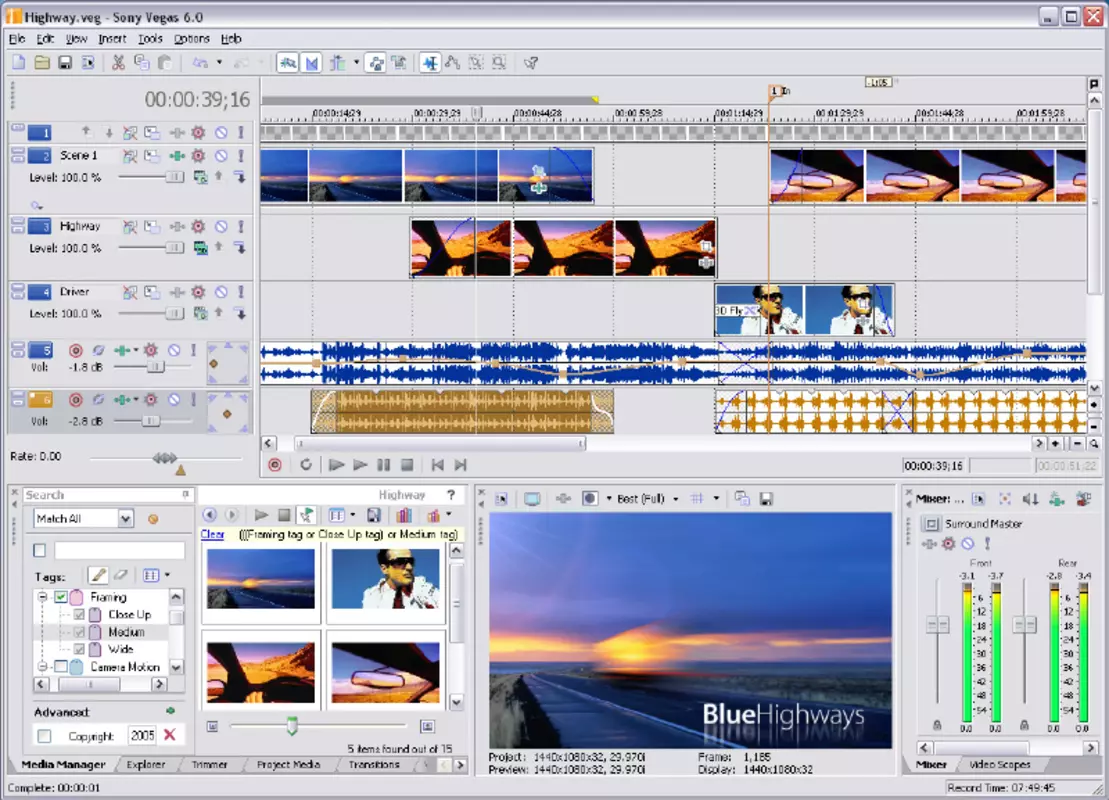This screenshot has height=800, width=1109.
Task: Mute the Highway track
Action: click(221, 226)
